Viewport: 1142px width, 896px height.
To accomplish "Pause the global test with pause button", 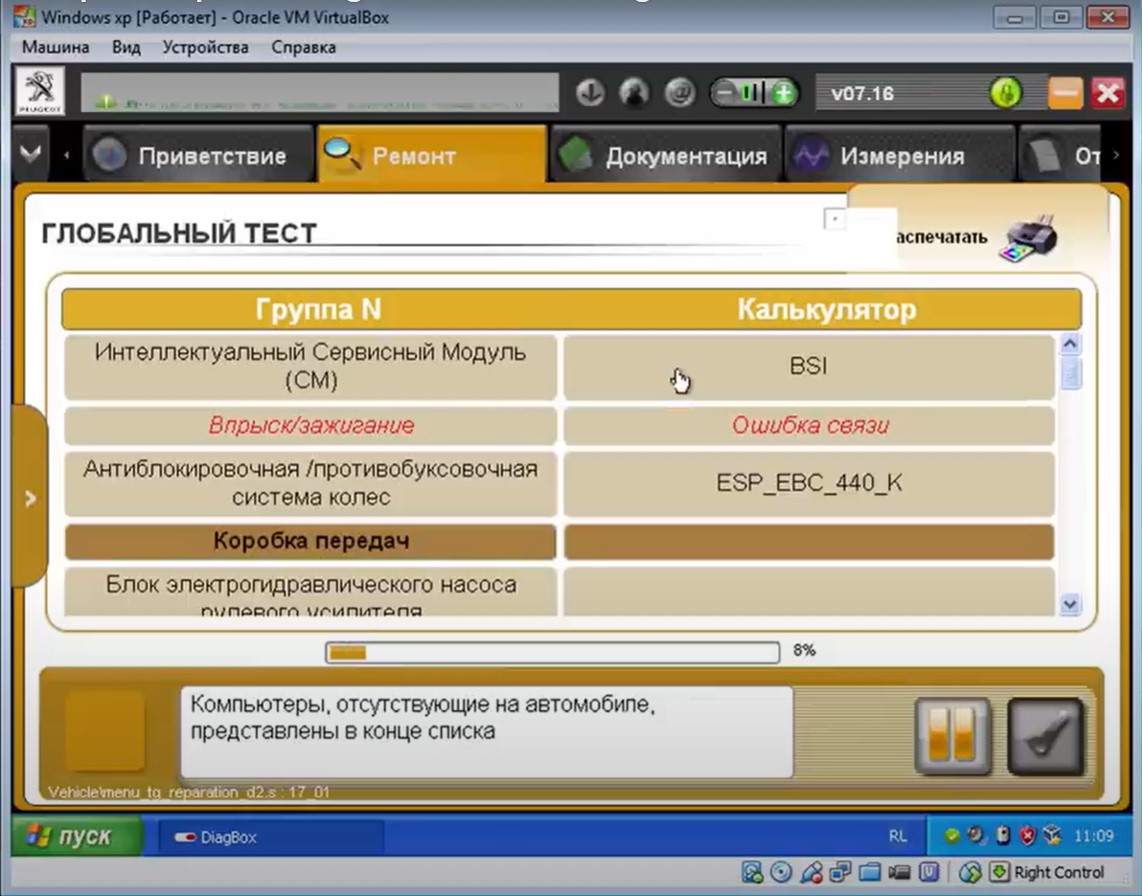I will point(952,737).
